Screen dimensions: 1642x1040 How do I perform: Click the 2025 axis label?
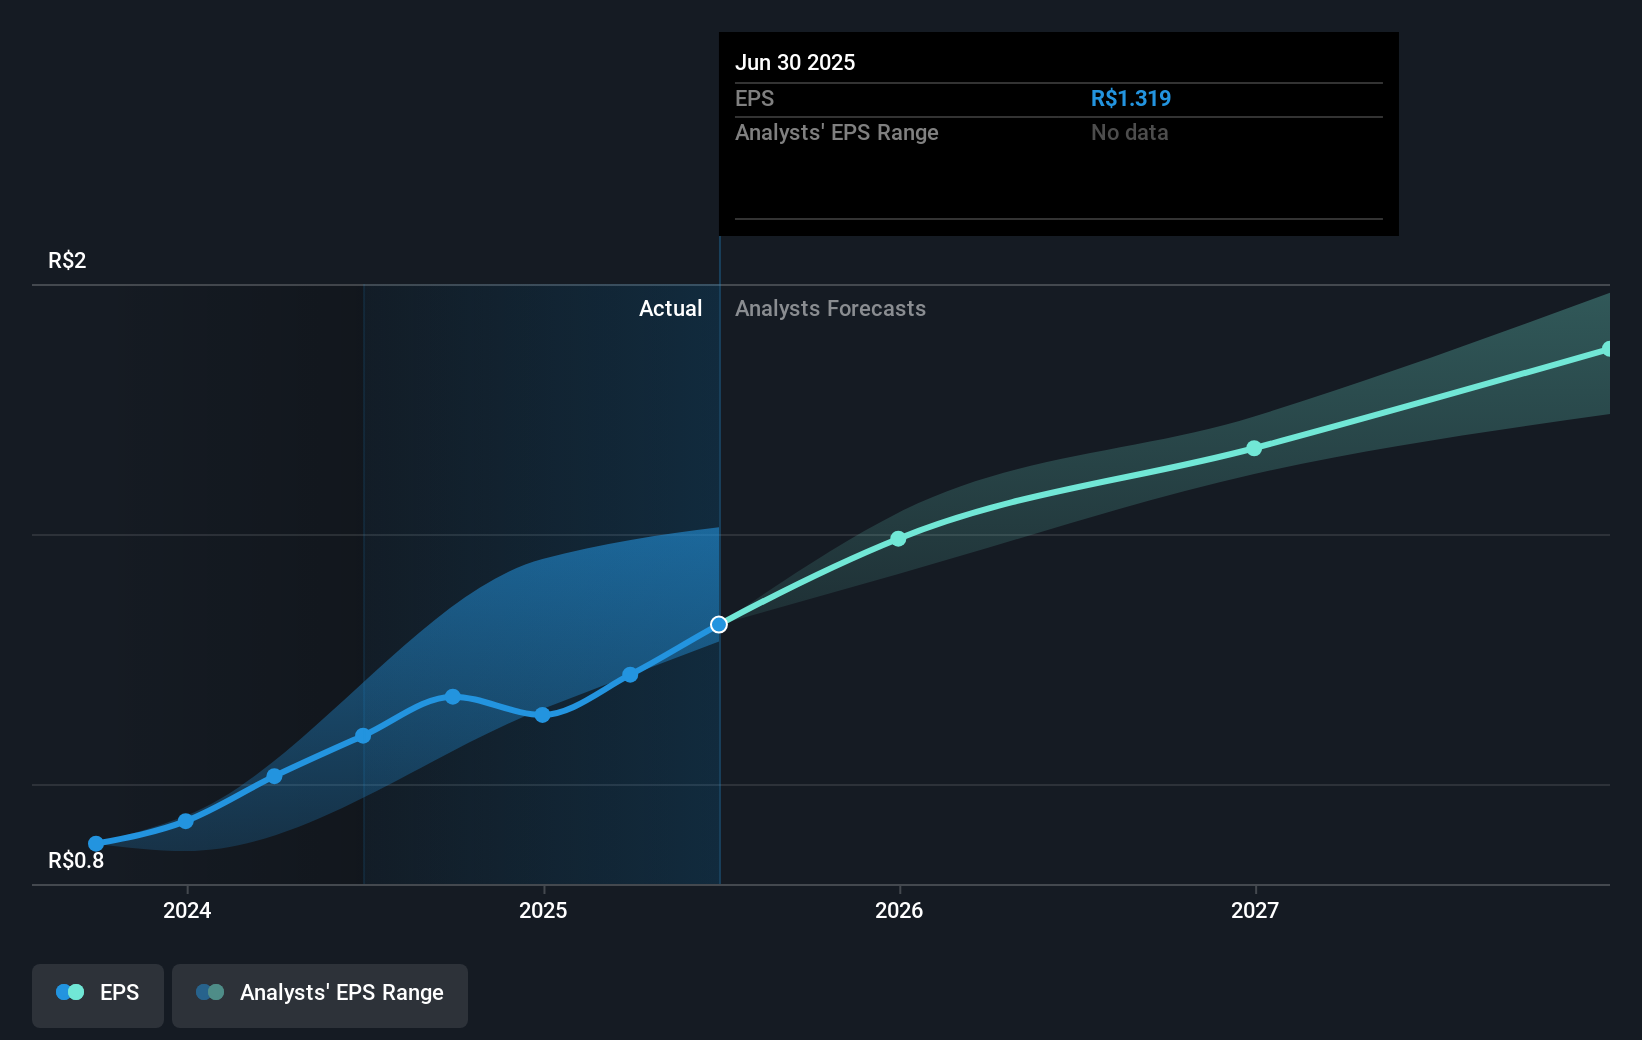(x=543, y=910)
